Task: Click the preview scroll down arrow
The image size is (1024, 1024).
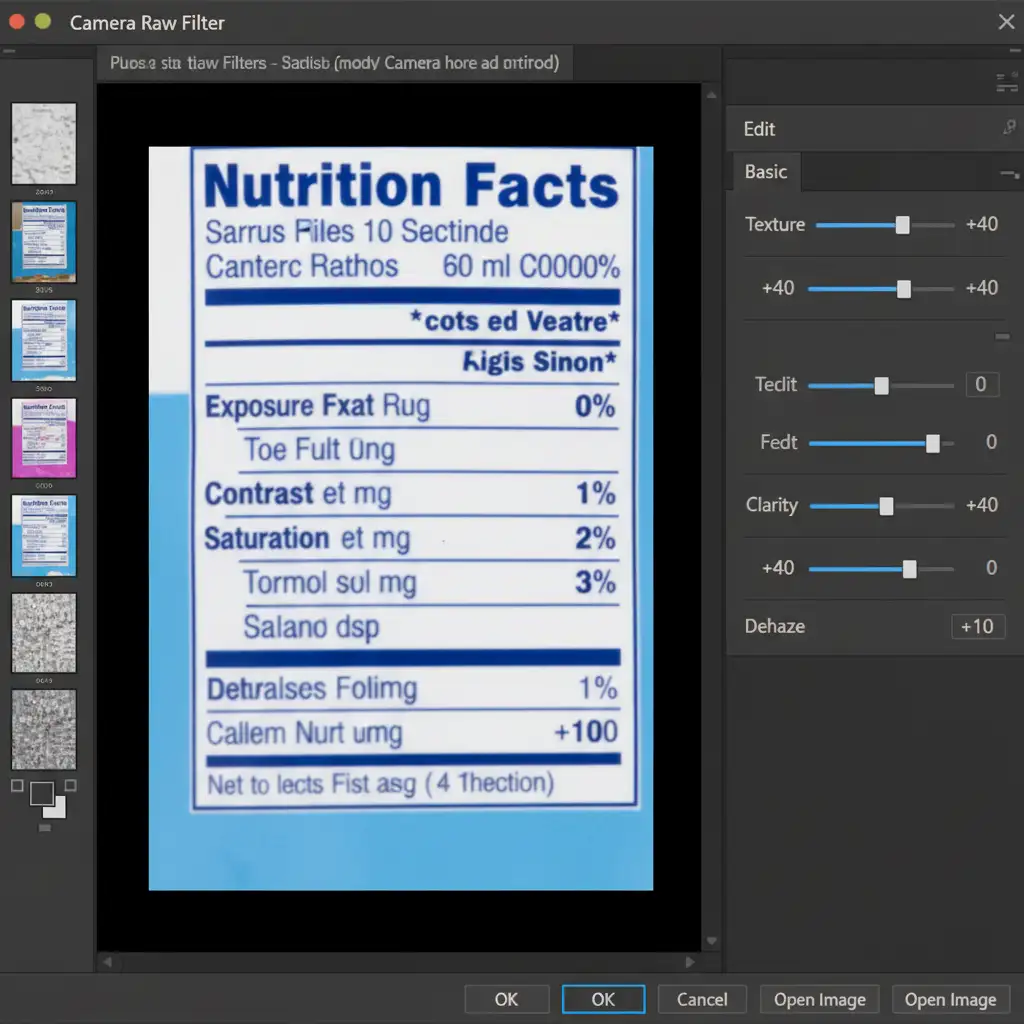Action: tap(711, 942)
